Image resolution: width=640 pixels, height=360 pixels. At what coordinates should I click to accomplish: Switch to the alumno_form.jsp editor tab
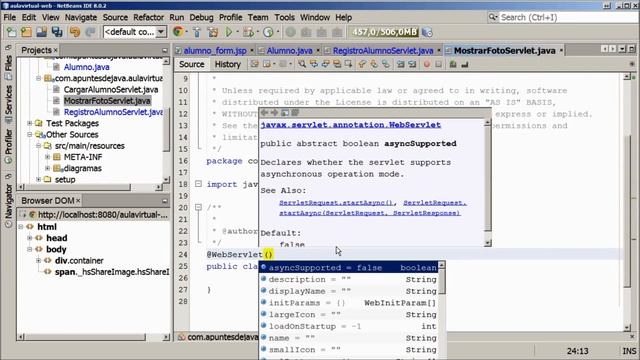215,51
